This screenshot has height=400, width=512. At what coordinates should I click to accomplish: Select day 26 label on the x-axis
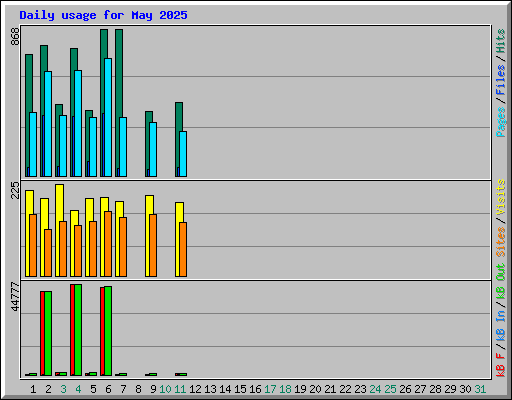(x=405, y=389)
